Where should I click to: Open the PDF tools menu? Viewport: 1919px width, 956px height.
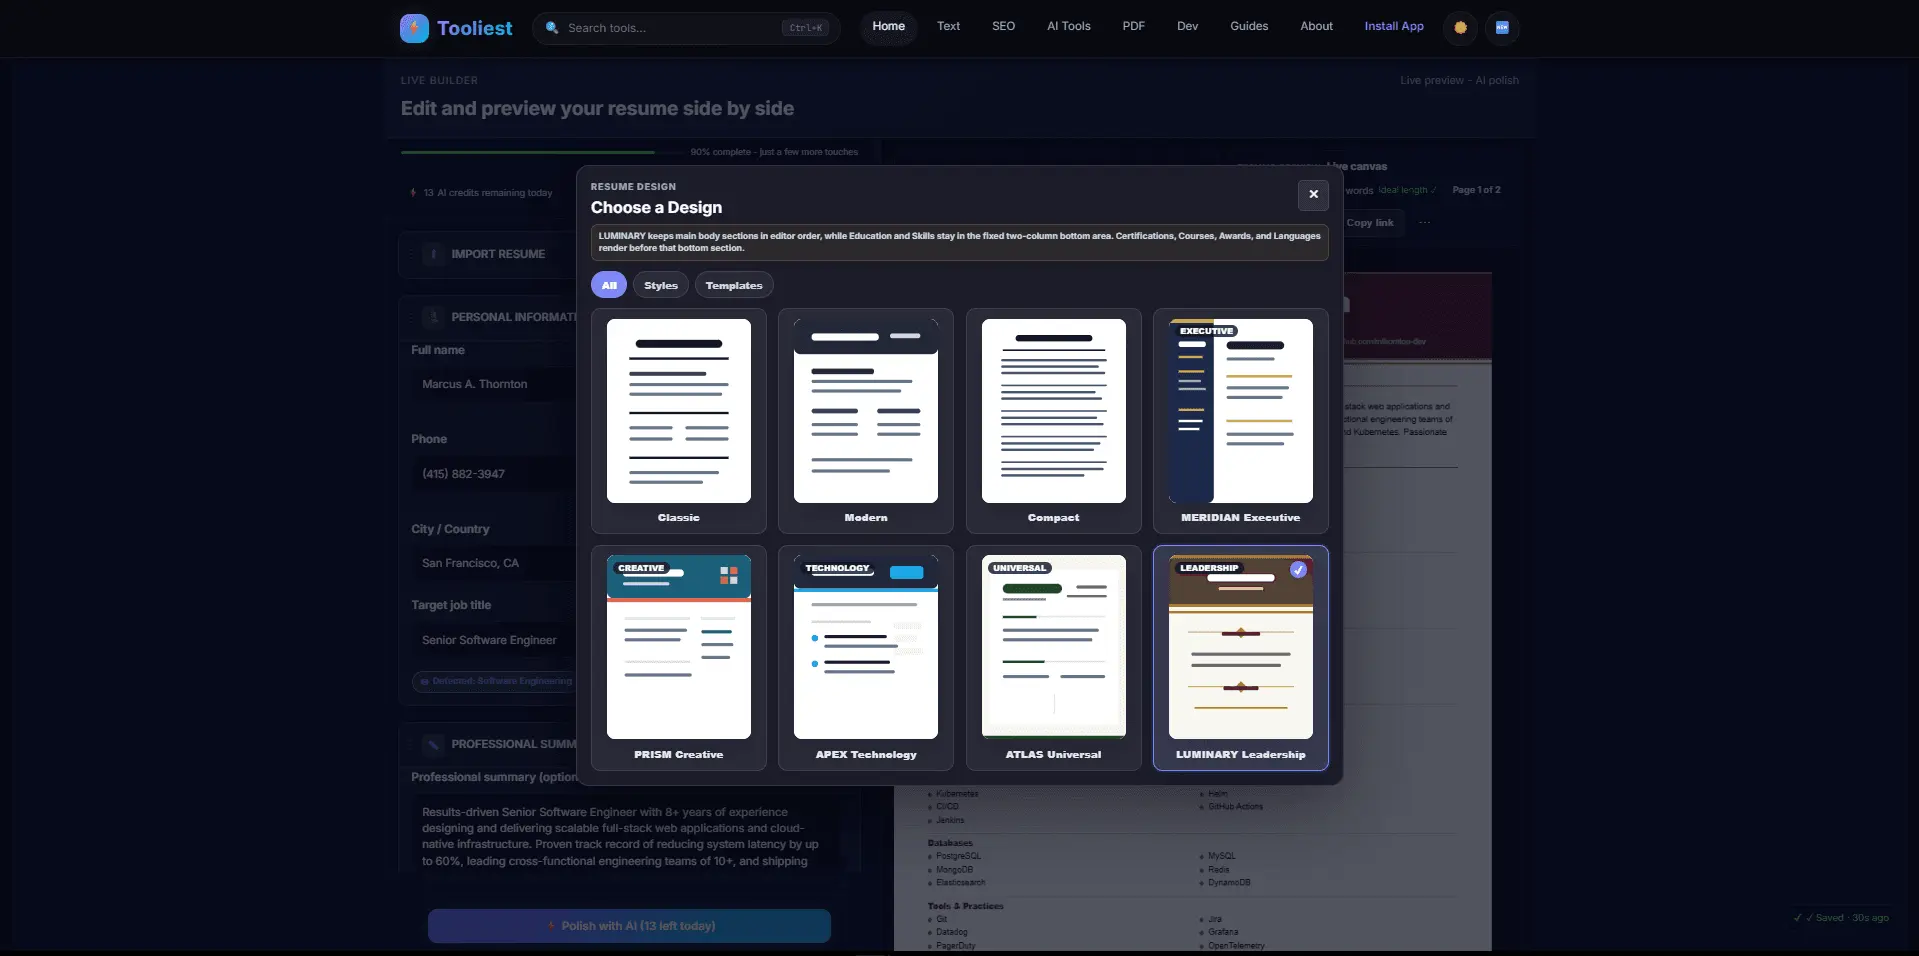1133,27
